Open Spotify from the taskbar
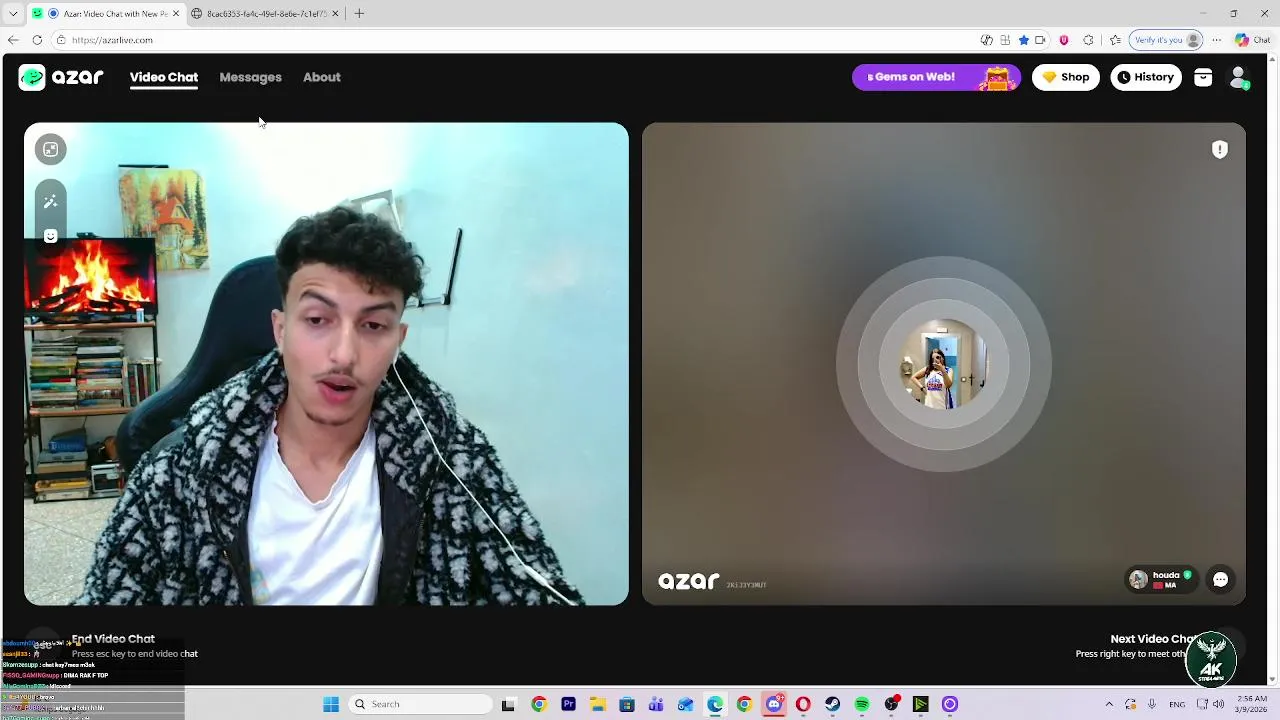This screenshot has width=1280, height=720. [862, 704]
